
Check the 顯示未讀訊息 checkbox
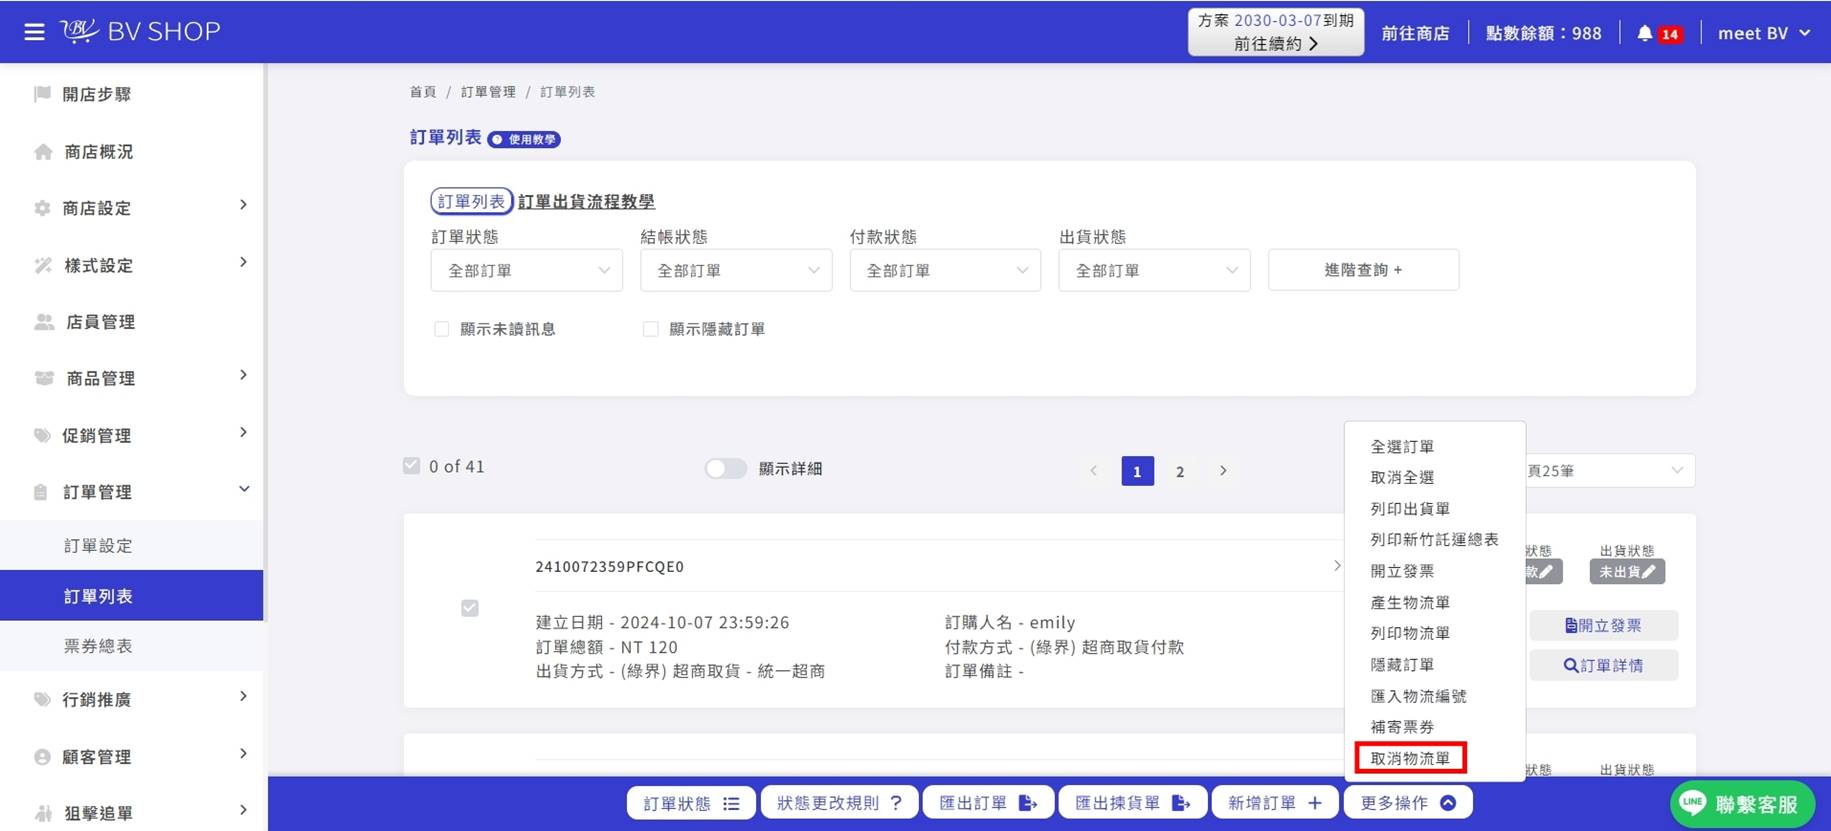[441, 329]
